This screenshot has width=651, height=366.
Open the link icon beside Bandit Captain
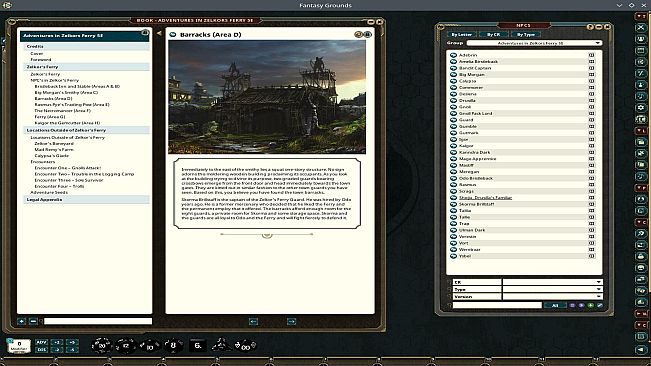coord(453,68)
